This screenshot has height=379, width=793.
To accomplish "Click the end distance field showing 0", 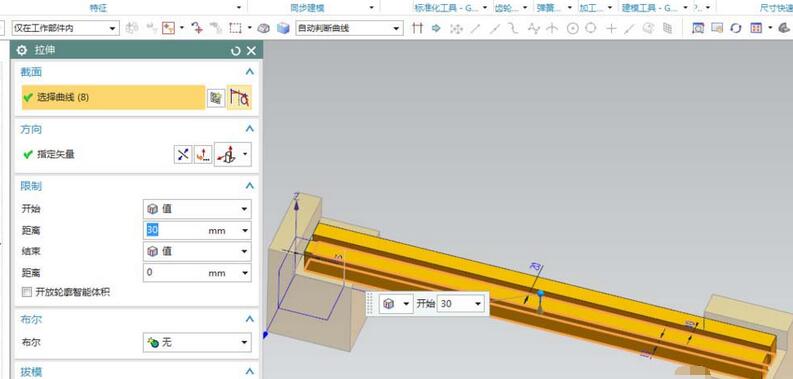I will (x=174, y=273).
